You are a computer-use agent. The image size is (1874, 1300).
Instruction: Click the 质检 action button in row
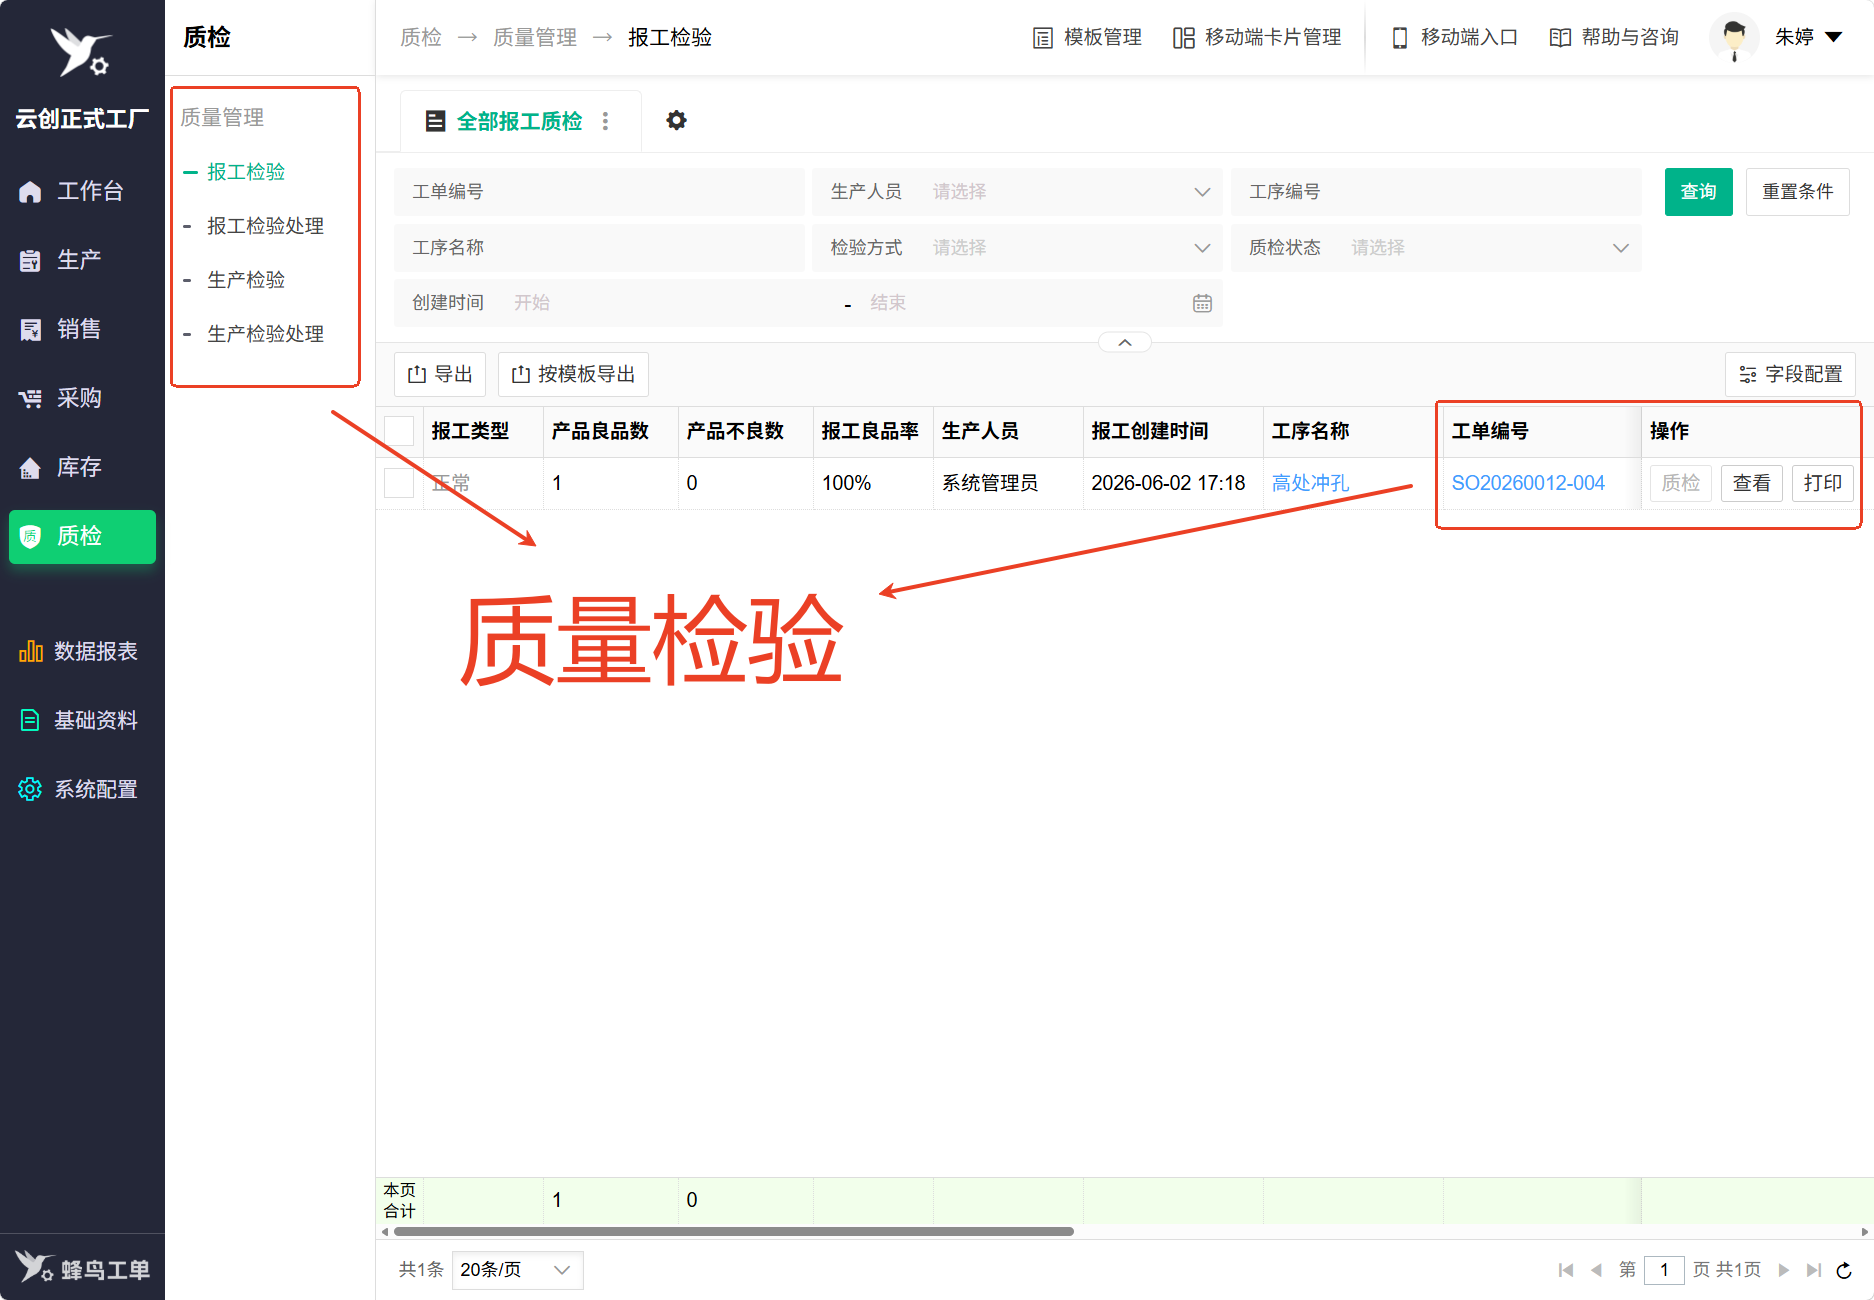coord(1681,483)
